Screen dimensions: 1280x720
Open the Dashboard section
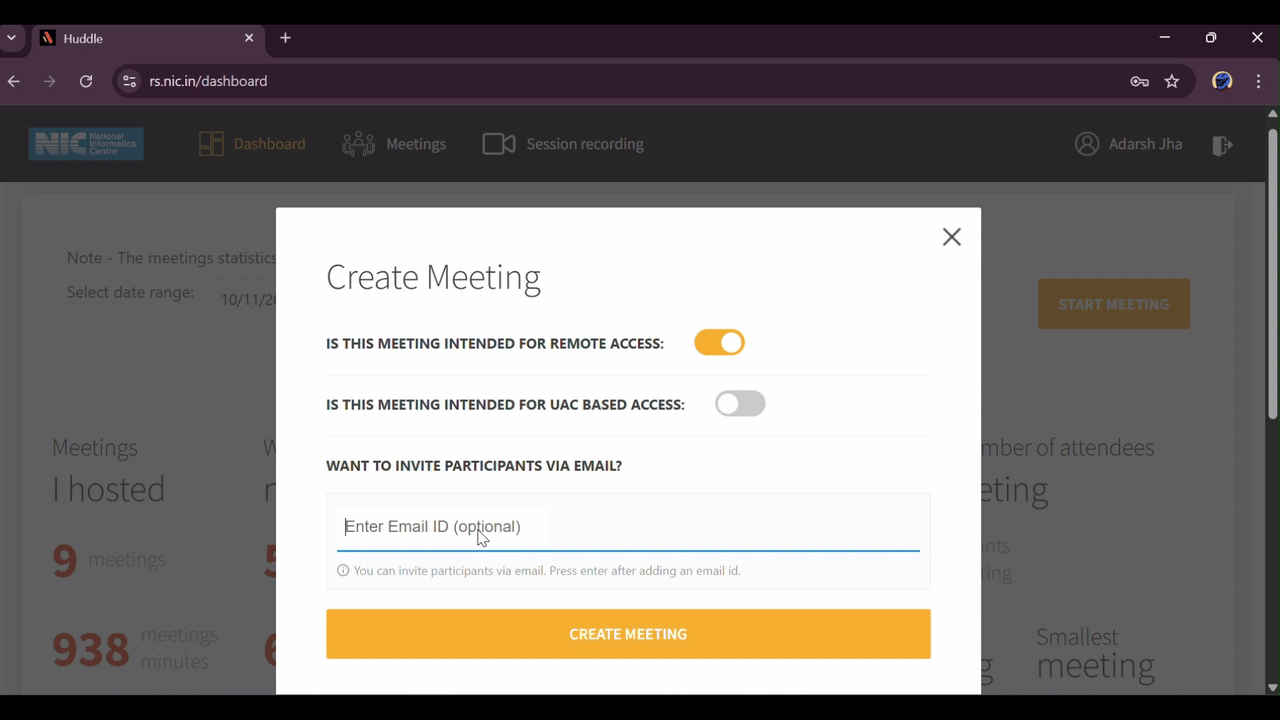pyautogui.click(x=252, y=143)
